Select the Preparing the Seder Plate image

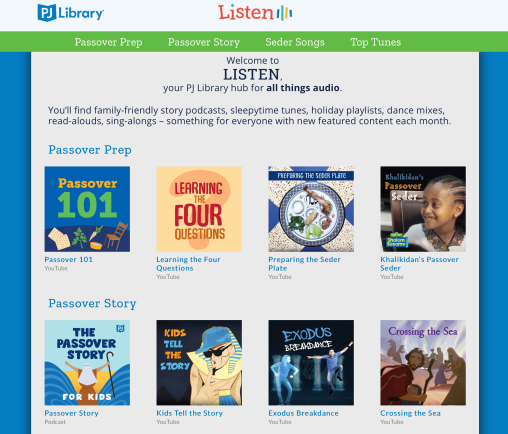click(x=311, y=209)
